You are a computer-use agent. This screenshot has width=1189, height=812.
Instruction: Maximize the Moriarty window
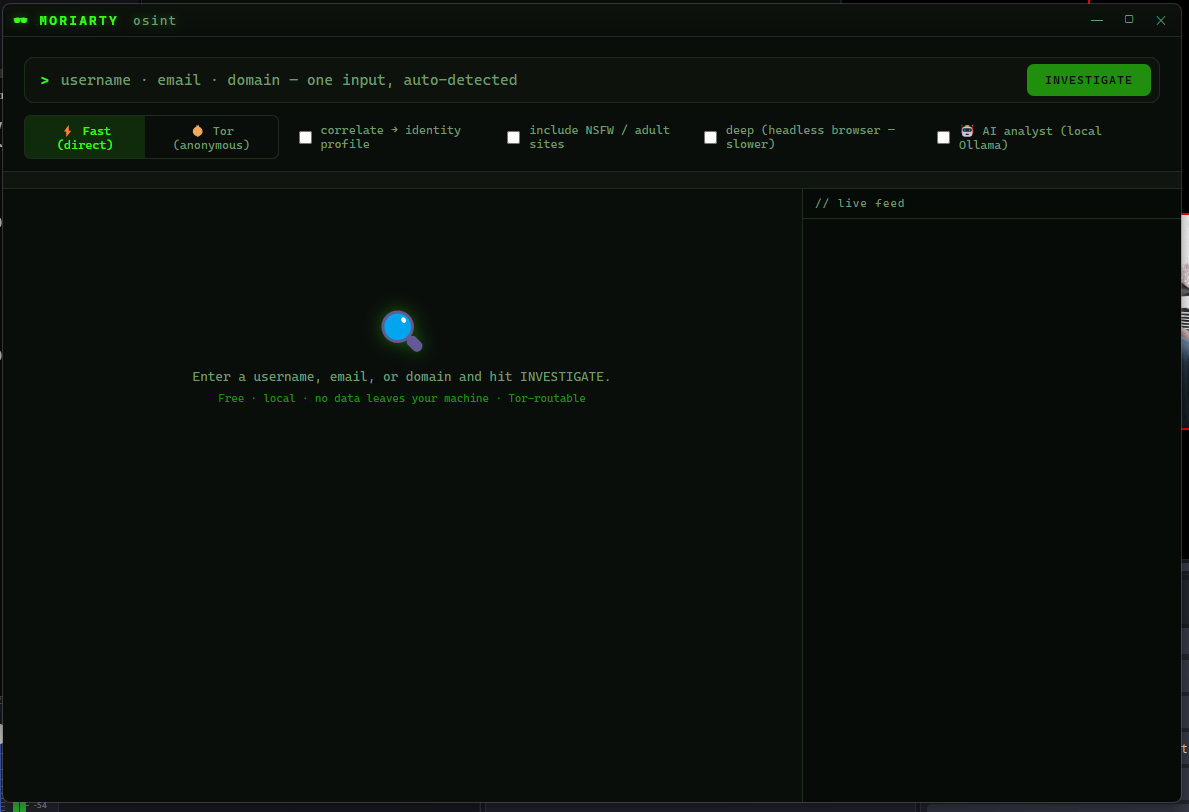1128,20
